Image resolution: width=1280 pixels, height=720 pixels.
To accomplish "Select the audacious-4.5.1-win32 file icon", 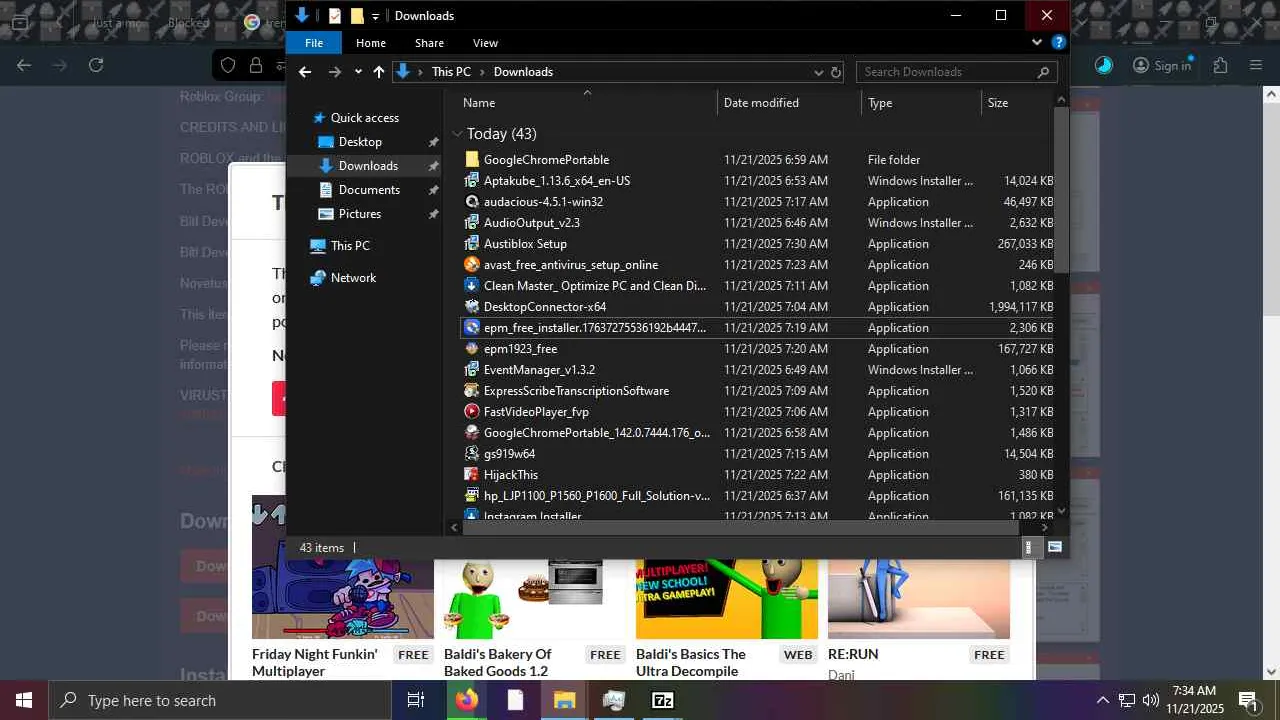I will click(x=473, y=202).
